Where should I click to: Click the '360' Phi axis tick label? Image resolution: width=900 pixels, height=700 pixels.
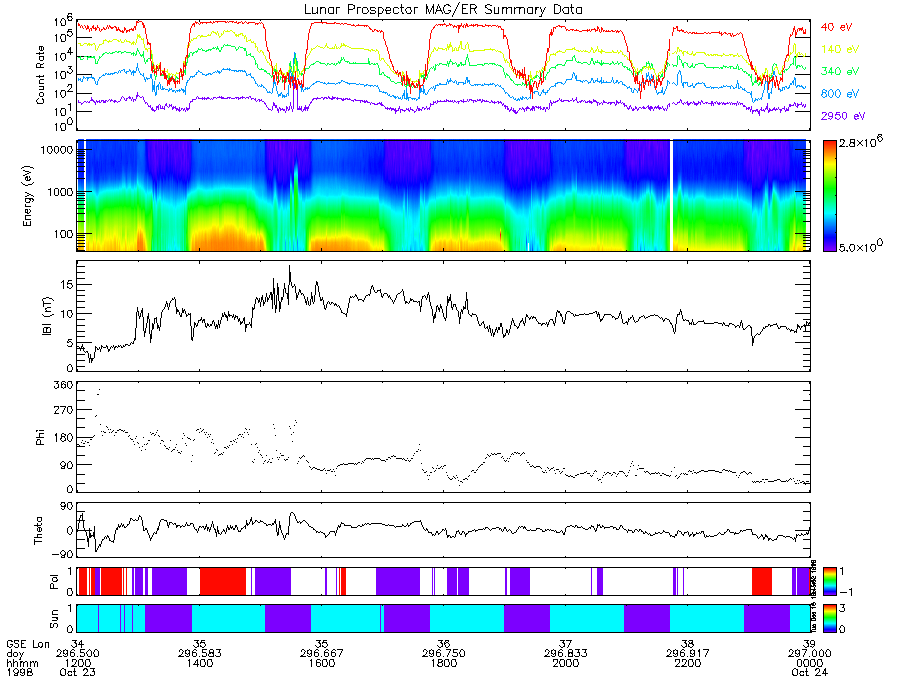pos(64,384)
